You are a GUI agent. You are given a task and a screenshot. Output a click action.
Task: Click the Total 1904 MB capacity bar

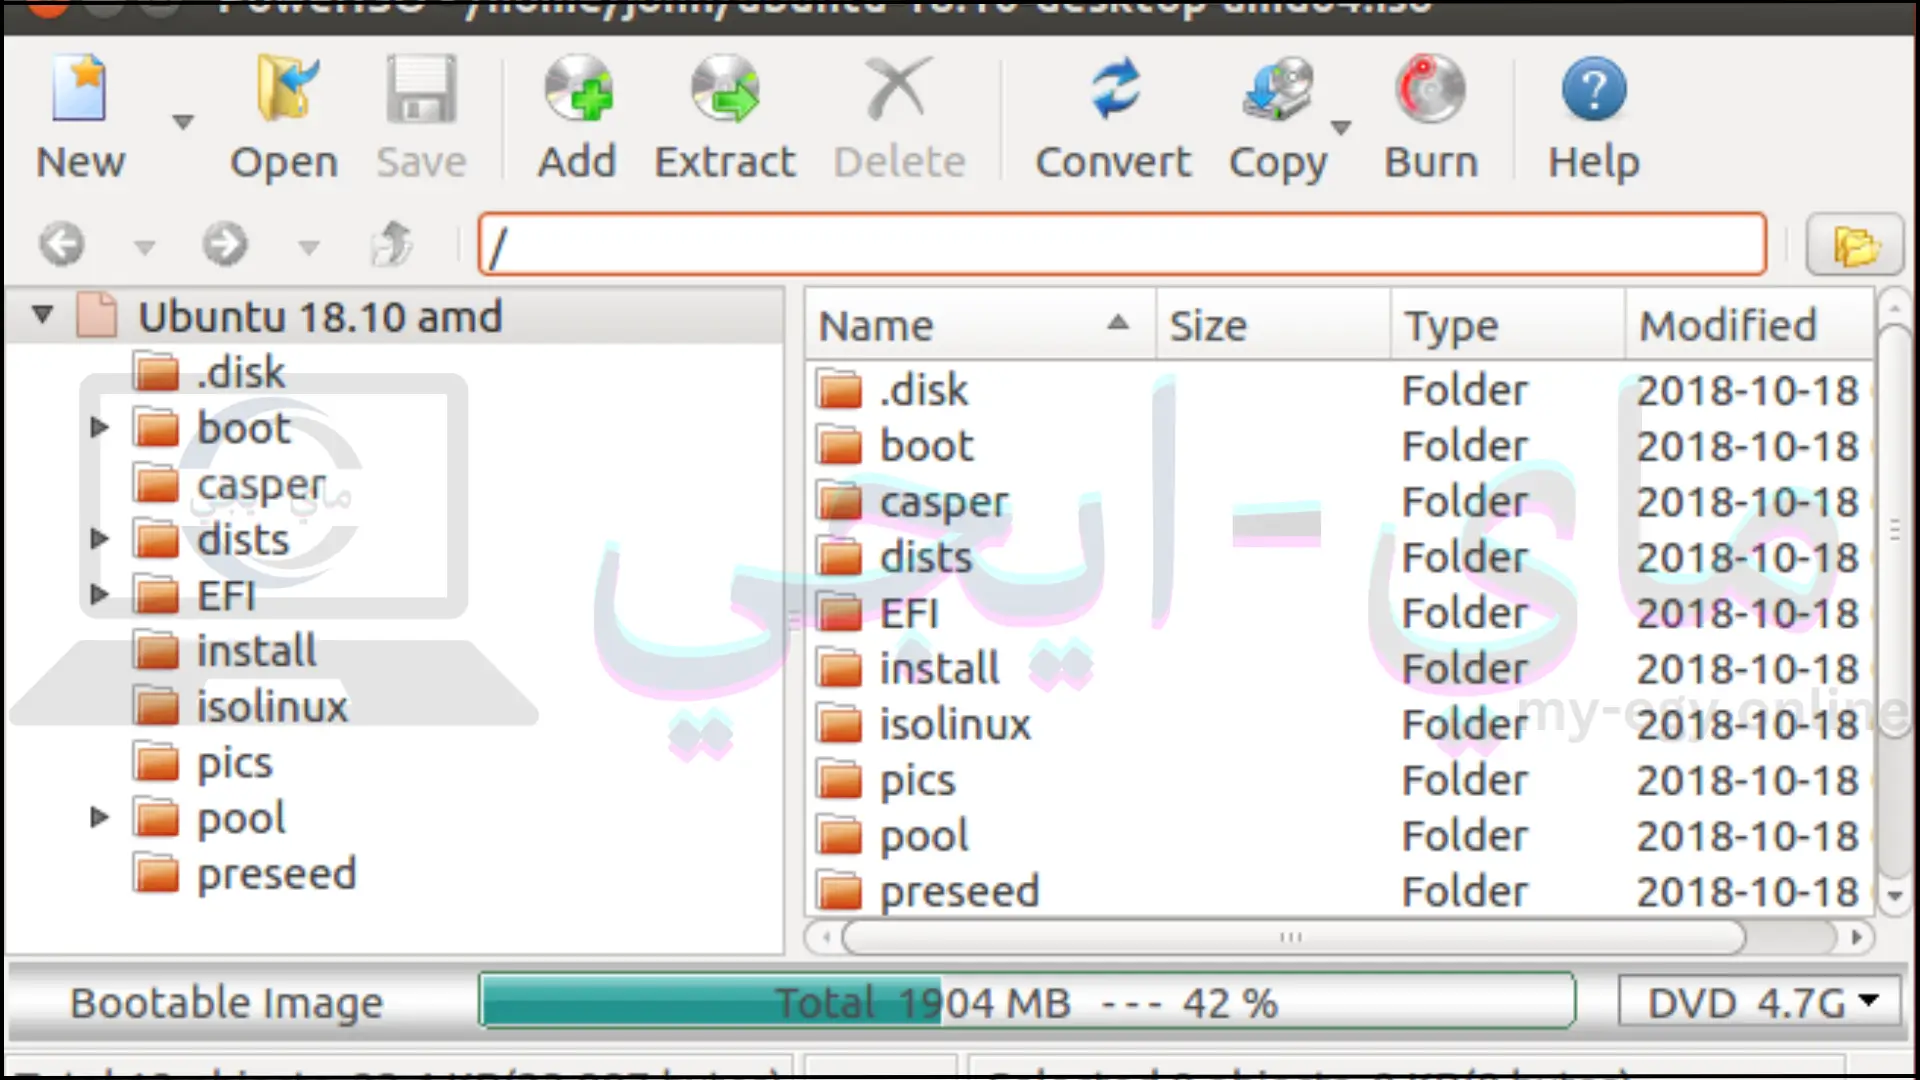click(1027, 1002)
